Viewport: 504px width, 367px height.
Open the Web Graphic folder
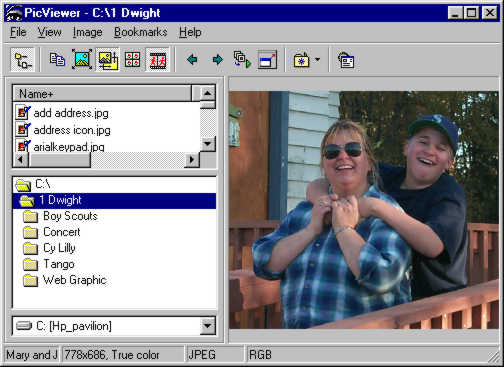tap(75, 280)
